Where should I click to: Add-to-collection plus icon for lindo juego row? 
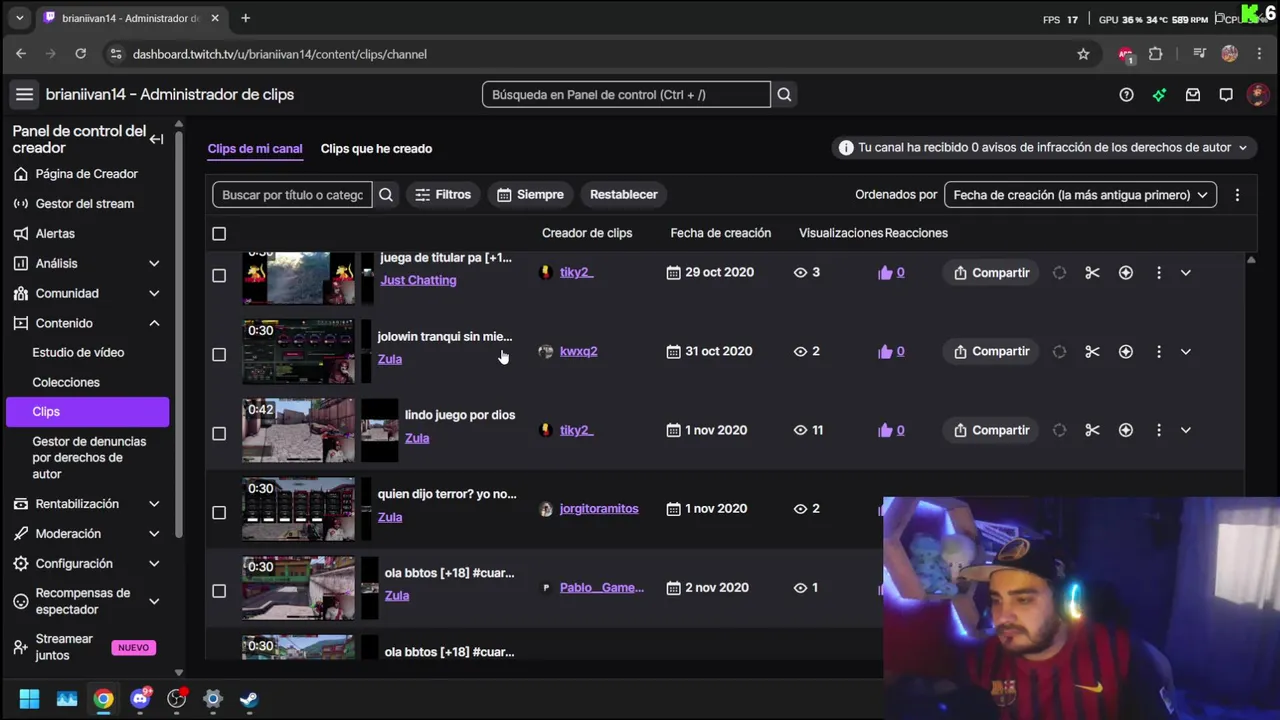click(1125, 430)
